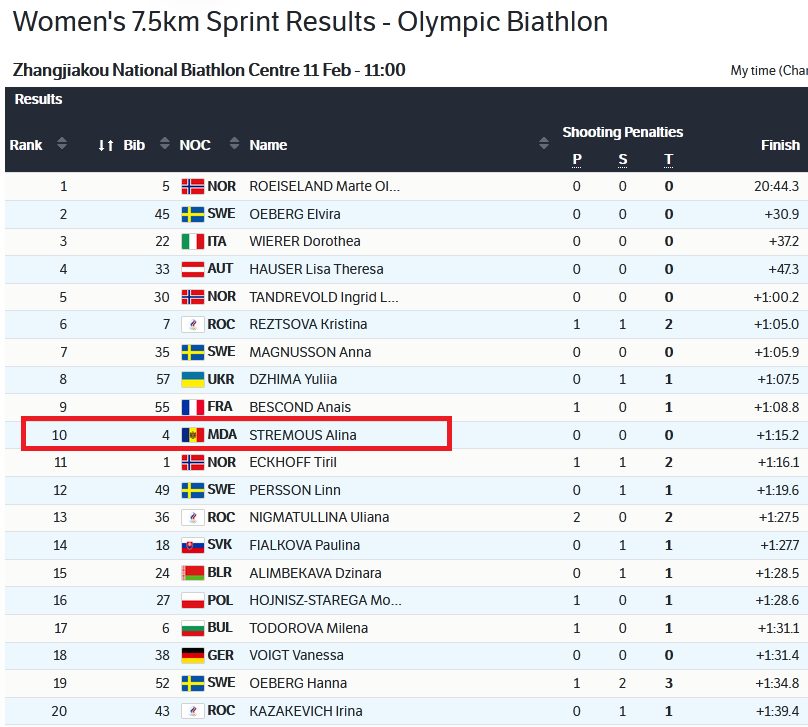Viewport: 808px width, 727px height.
Task: Click the My time timezone option
Action: (x=769, y=71)
